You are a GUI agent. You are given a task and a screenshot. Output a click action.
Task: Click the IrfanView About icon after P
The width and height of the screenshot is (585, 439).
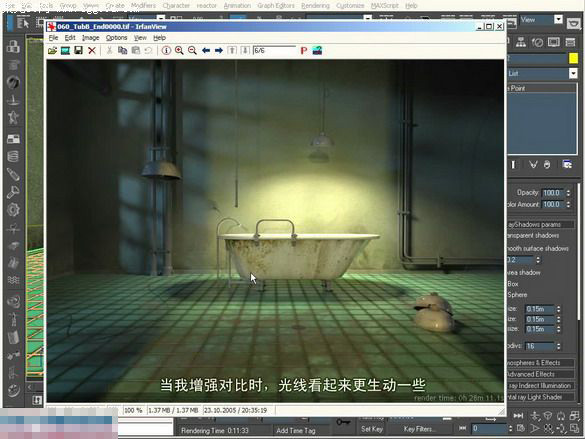[317, 50]
